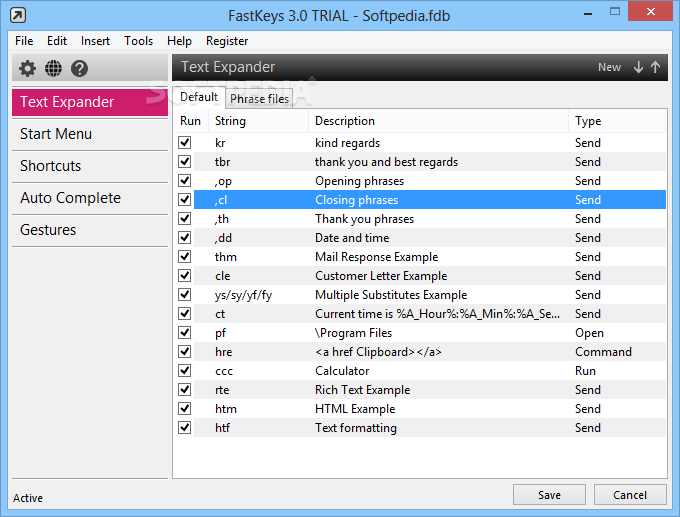Disable the ccc Calculator checkbox
680x517 pixels.
point(185,370)
